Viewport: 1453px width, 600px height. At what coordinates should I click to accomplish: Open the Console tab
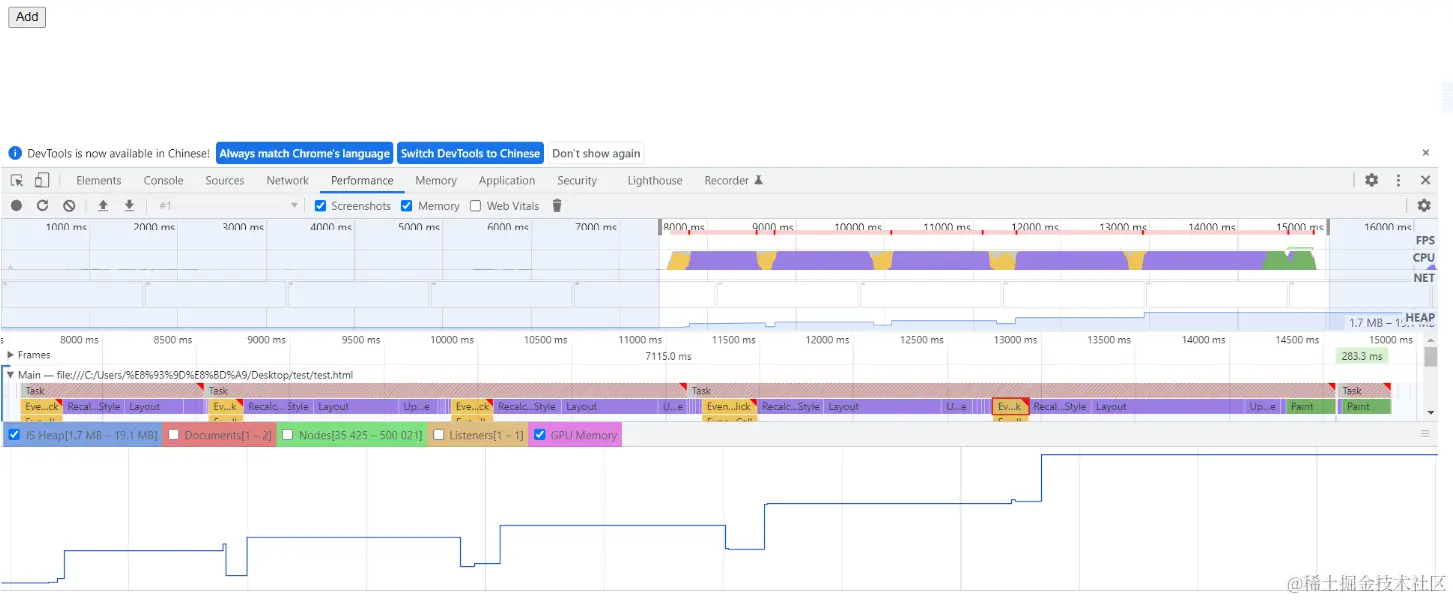tap(164, 181)
